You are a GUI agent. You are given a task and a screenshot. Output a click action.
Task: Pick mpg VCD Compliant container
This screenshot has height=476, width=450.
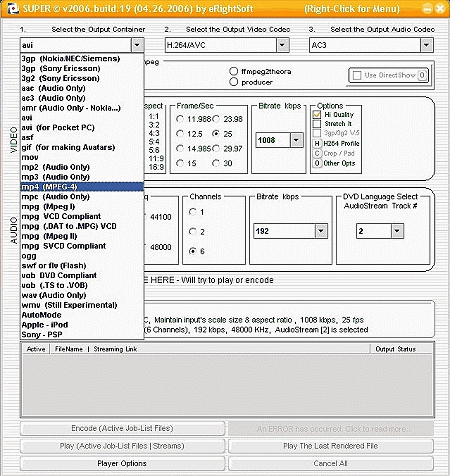point(82,216)
